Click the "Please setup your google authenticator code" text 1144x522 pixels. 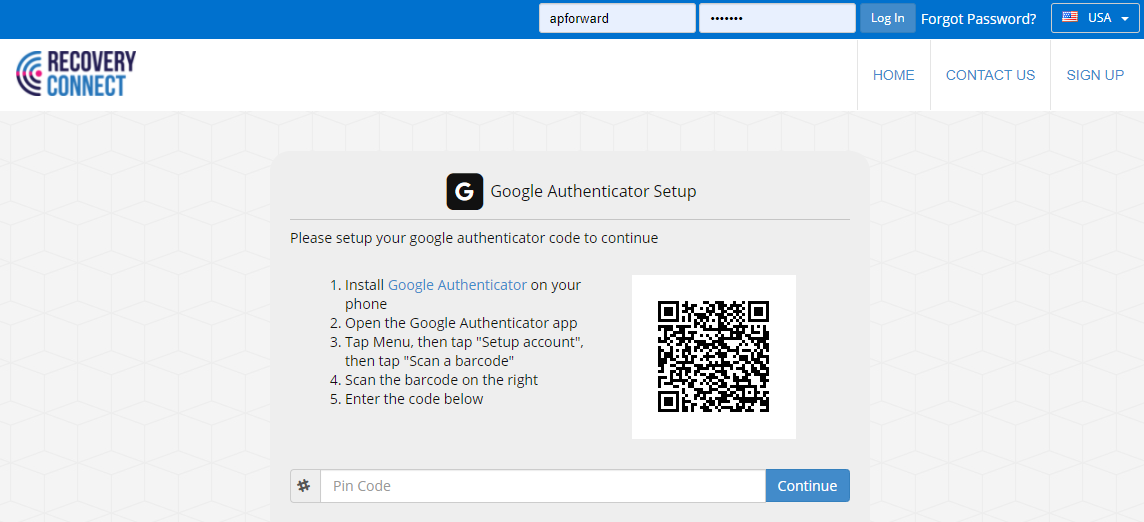(x=474, y=238)
